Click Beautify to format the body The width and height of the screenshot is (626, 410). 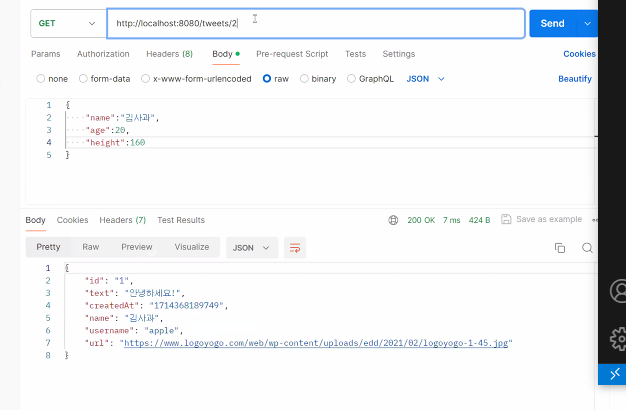(575, 79)
